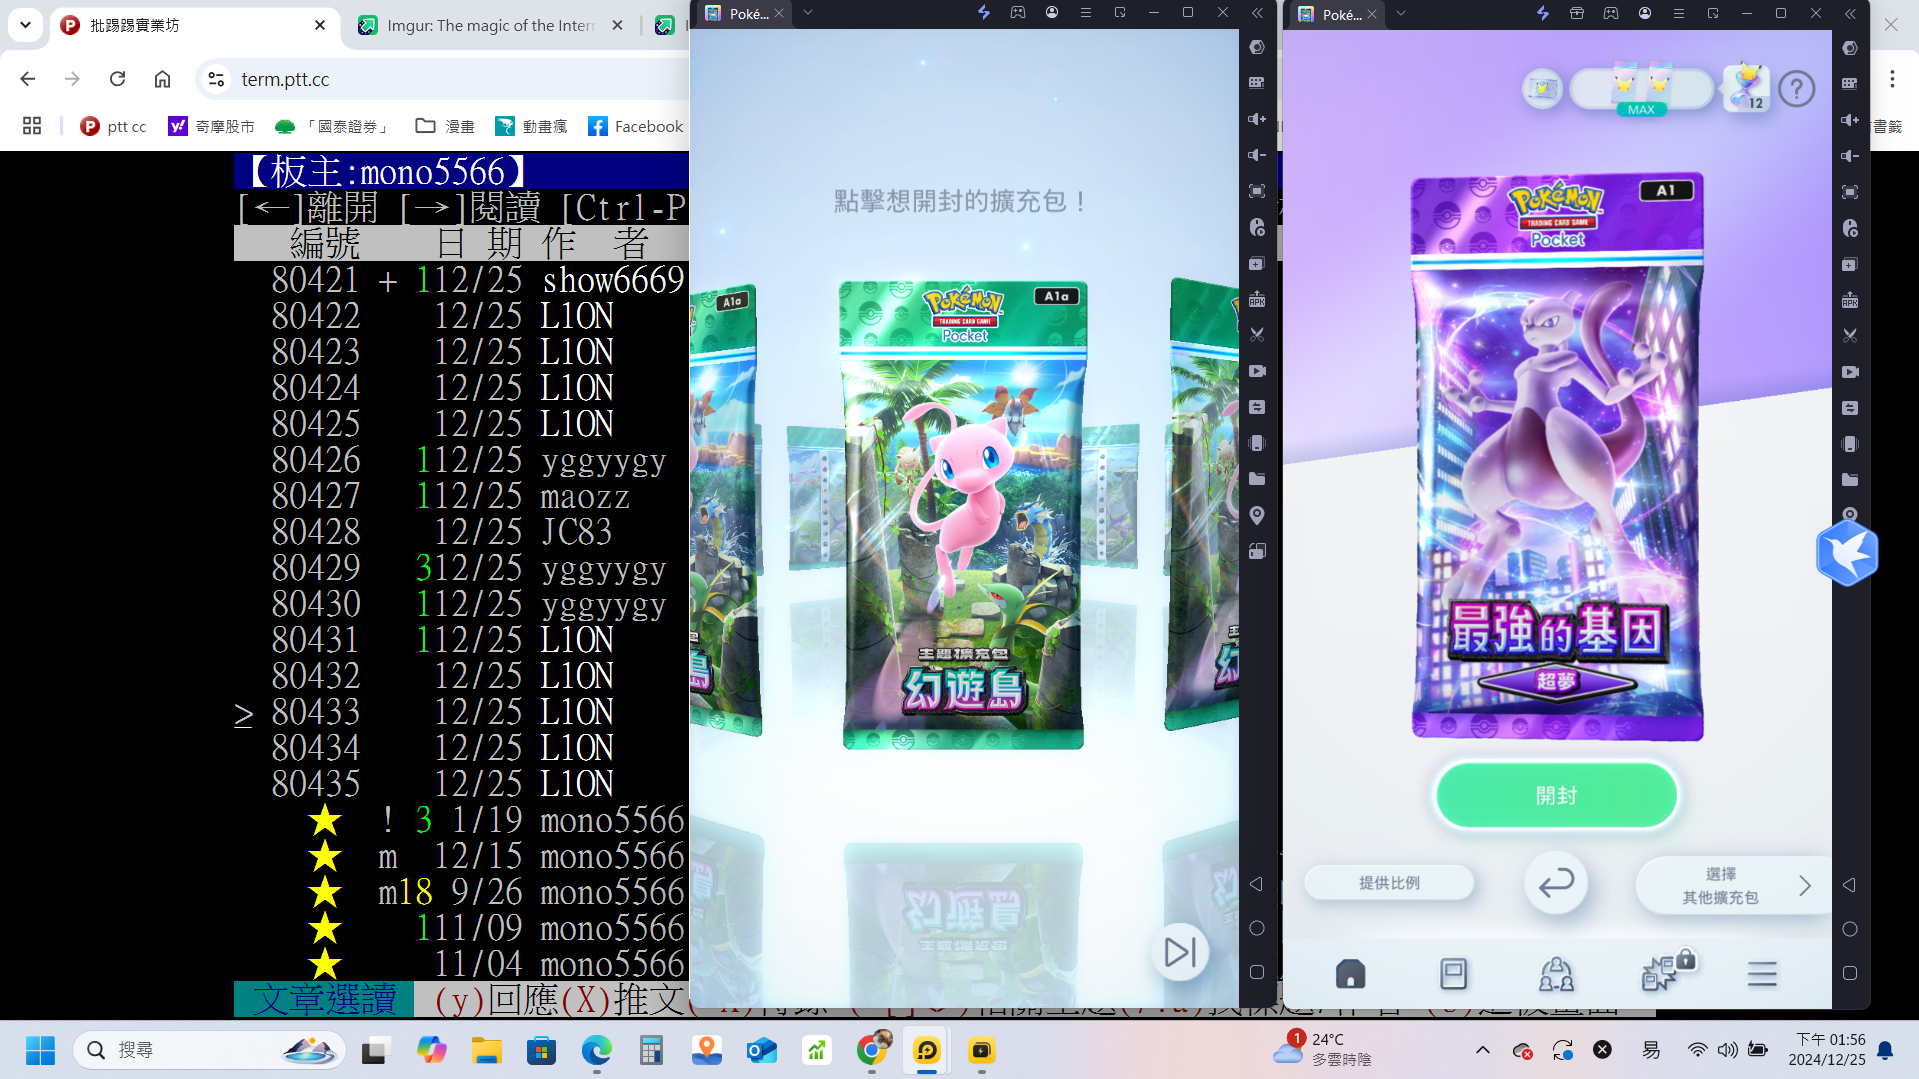1919x1079 pixels.
Task: Toggle the 易 input method indicator
Action: click(1651, 1050)
